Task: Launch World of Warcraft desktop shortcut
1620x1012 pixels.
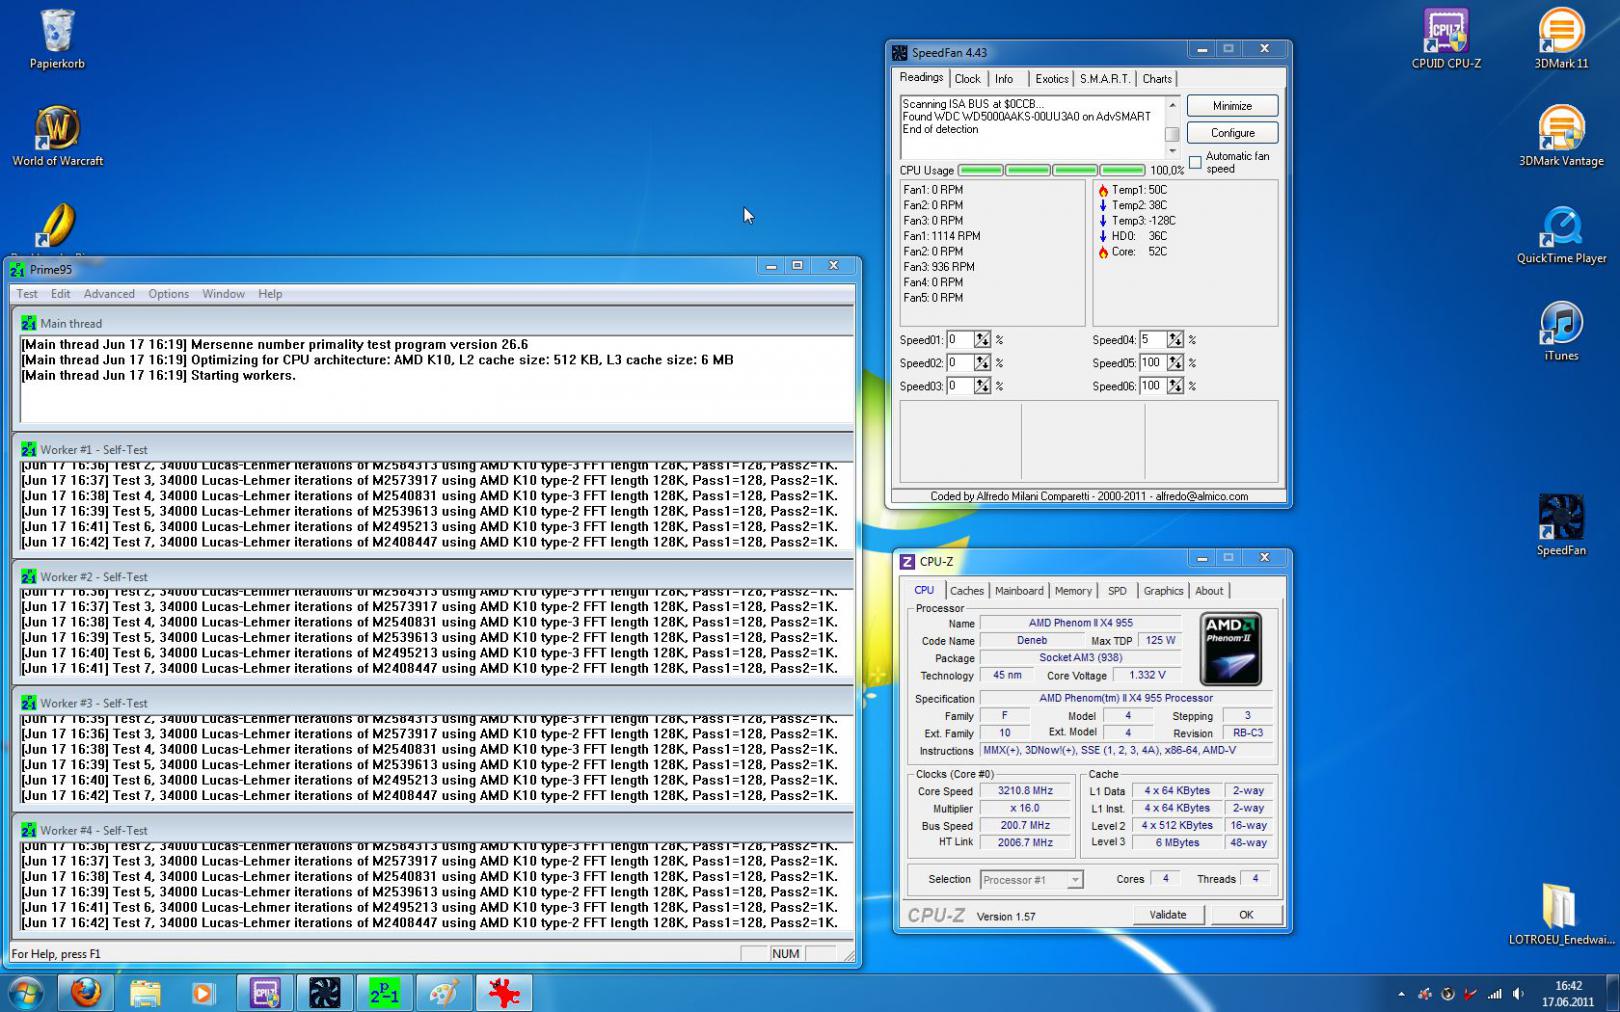Action: [57, 136]
